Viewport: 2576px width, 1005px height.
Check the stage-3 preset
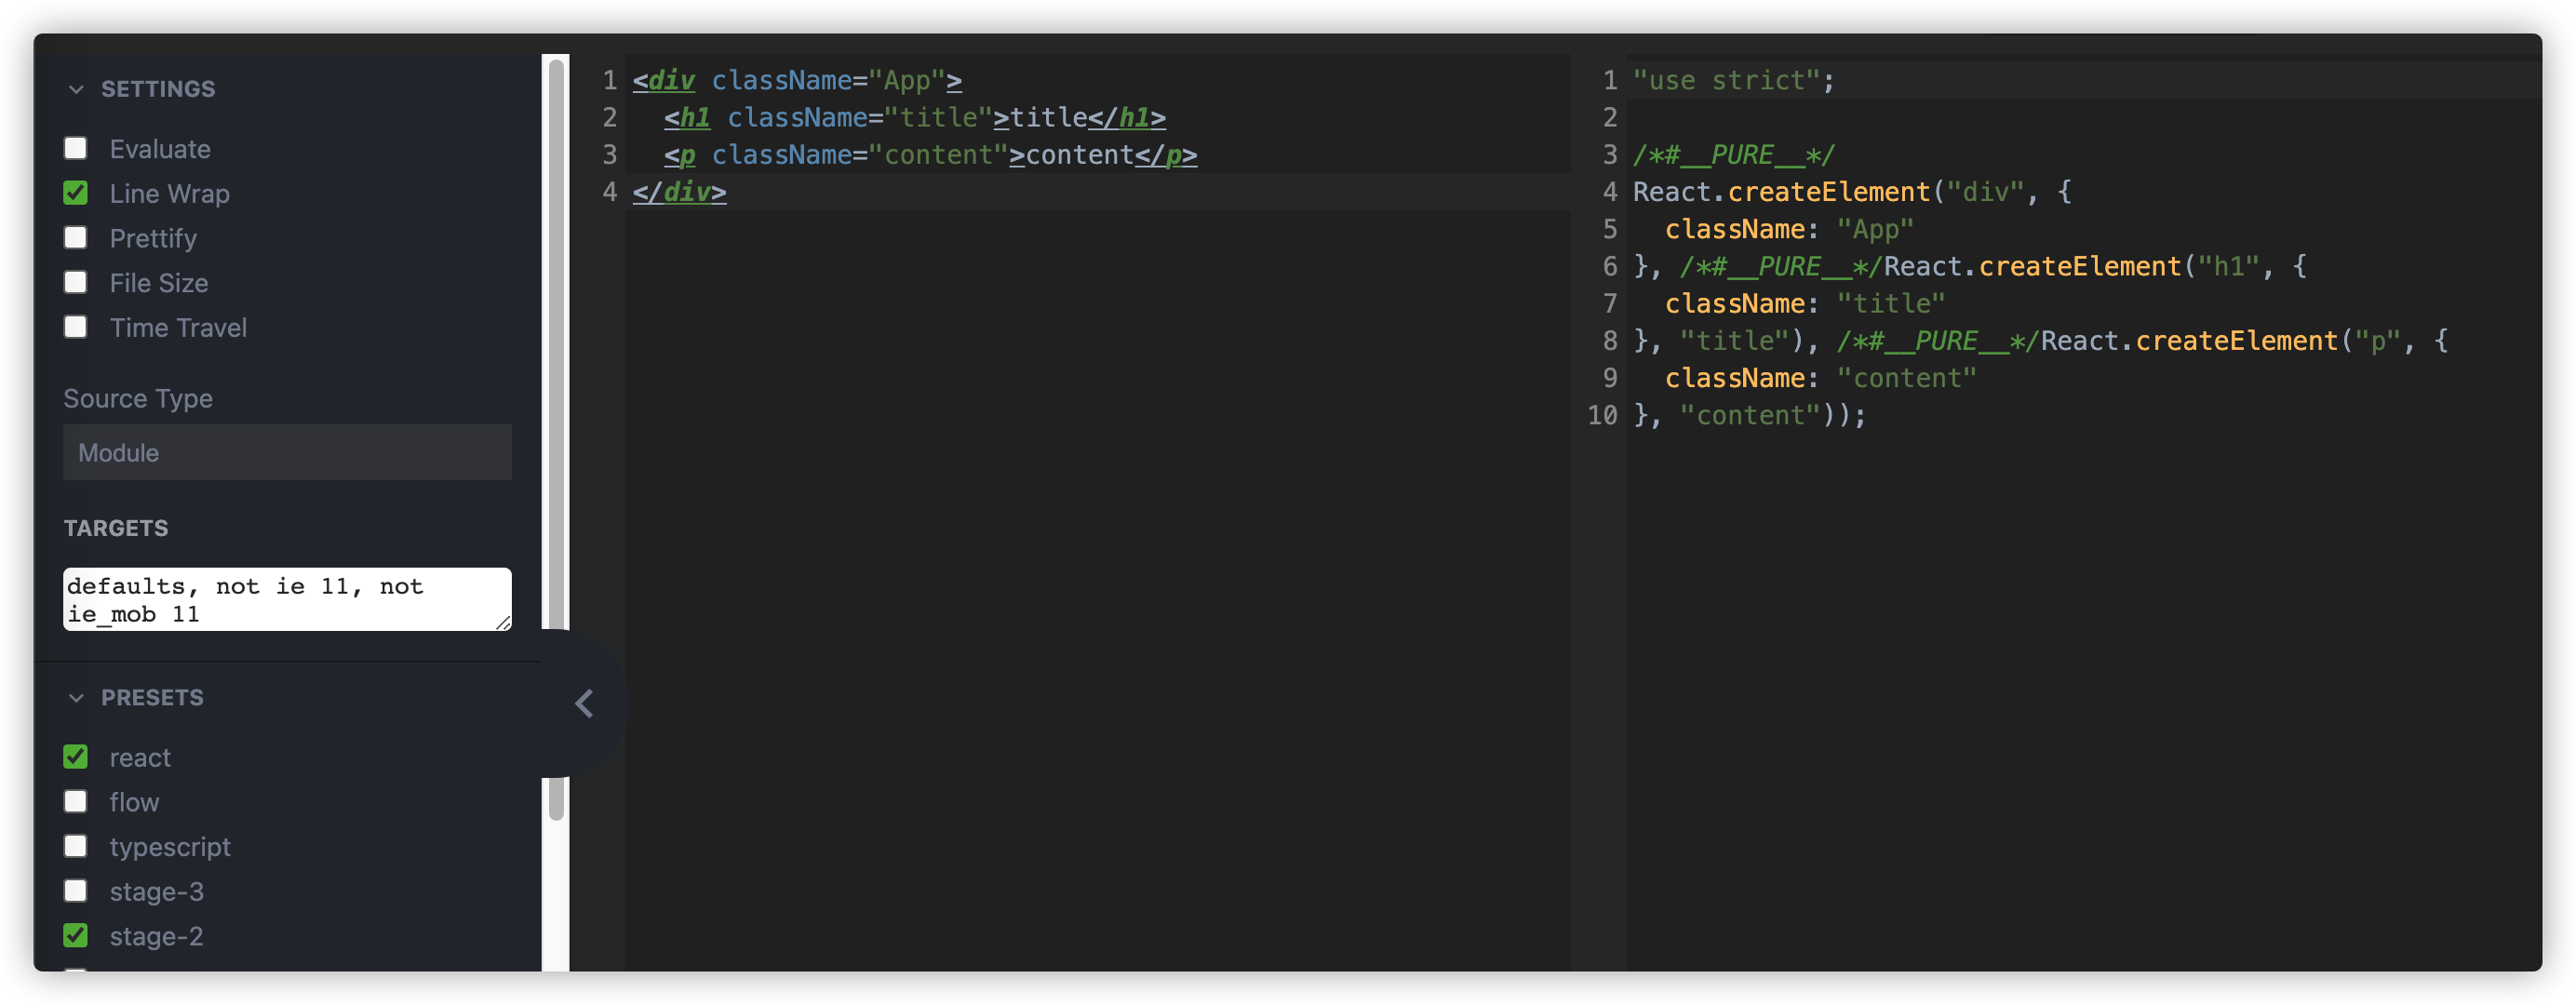point(76,891)
